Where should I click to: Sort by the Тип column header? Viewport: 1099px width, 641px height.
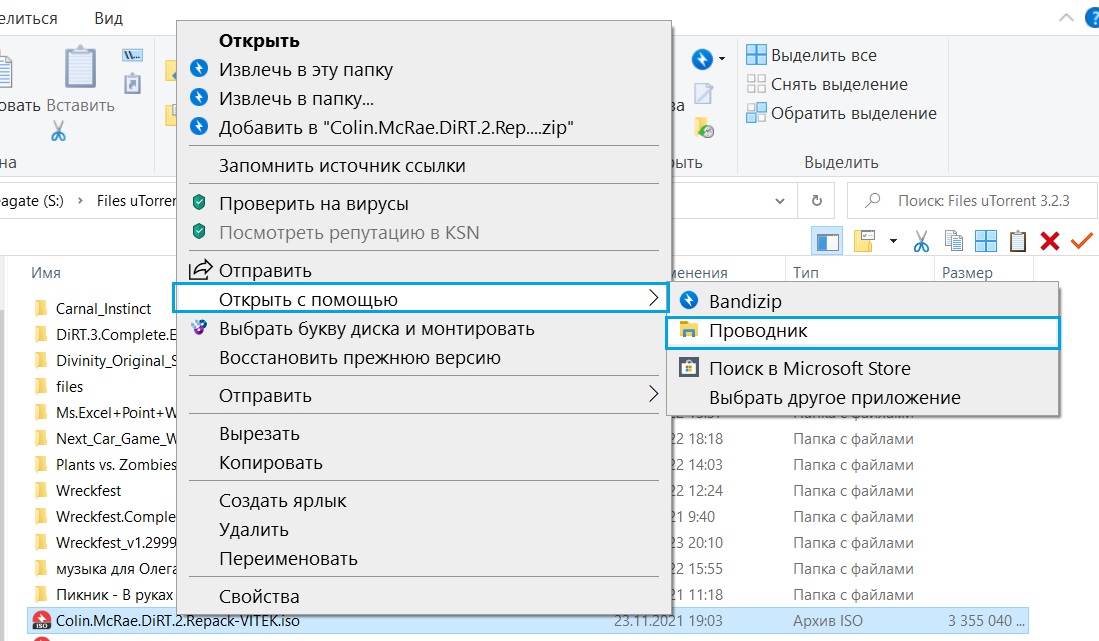(806, 273)
